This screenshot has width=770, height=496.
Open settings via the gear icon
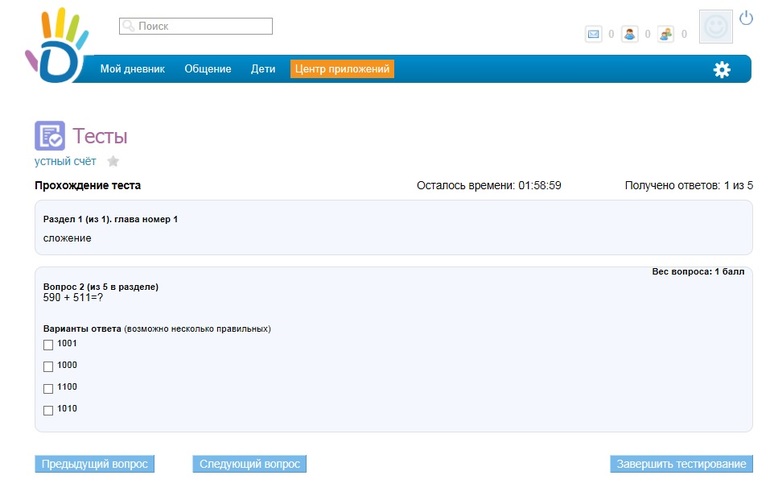tap(721, 69)
